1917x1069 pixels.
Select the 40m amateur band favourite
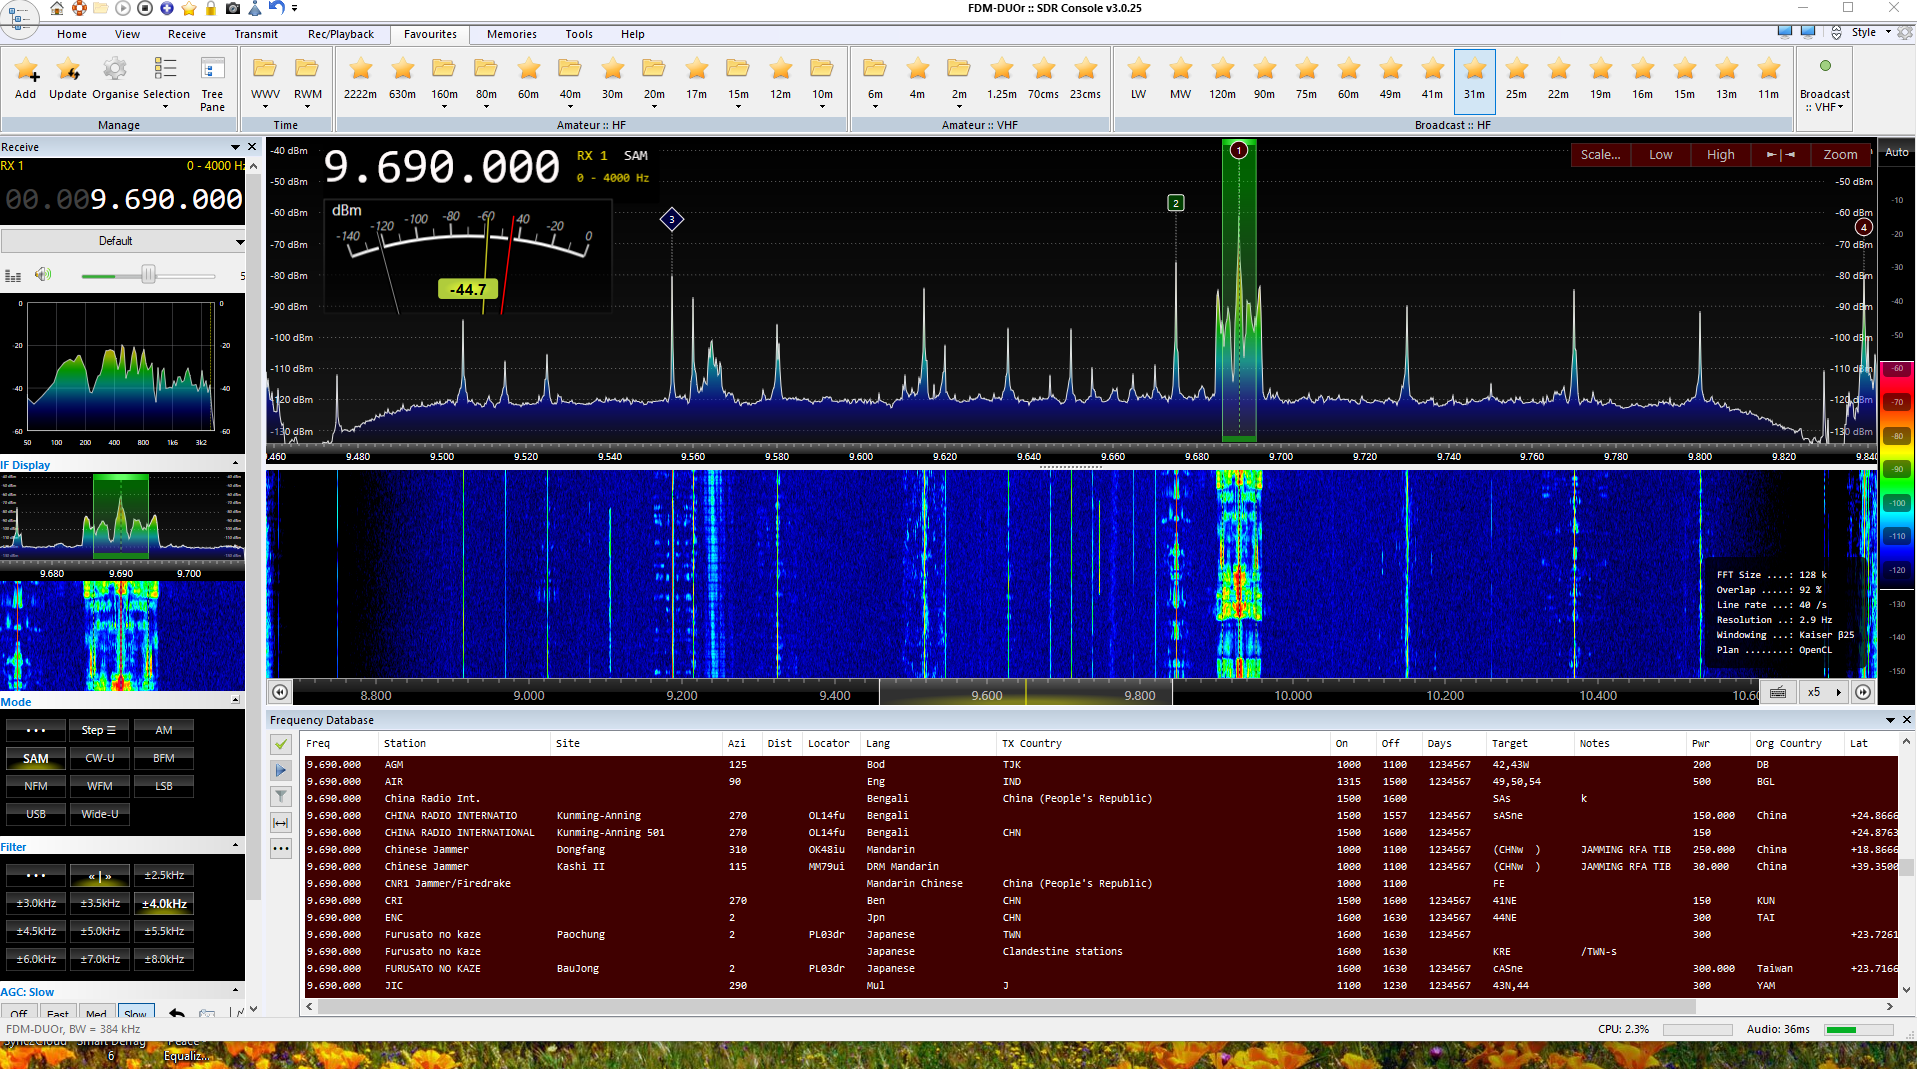pos(570,70)
